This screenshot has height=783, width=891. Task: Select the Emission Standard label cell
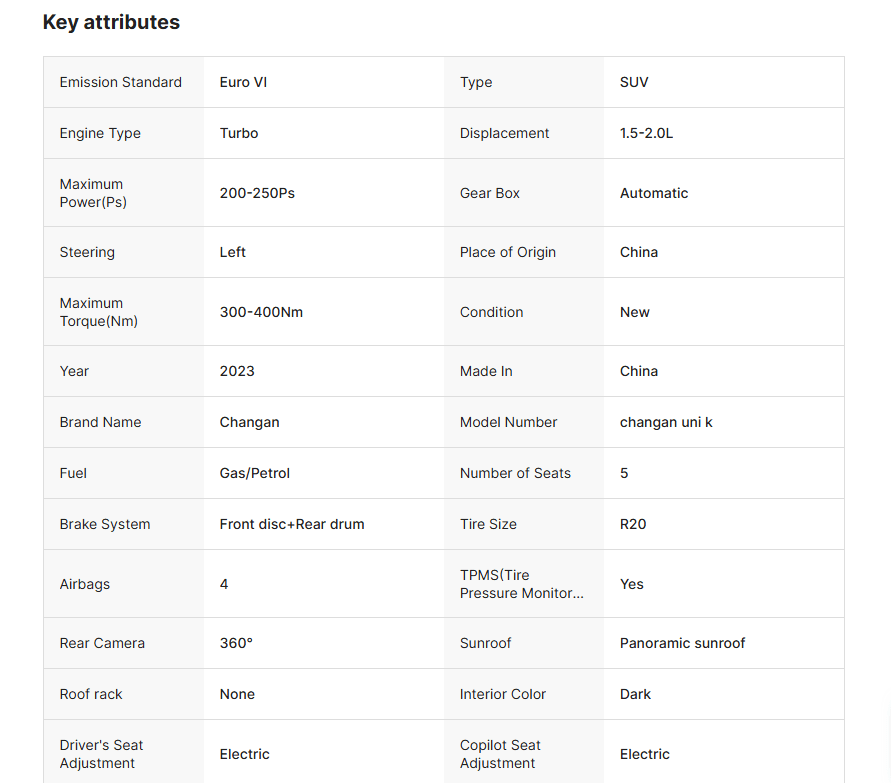tap(121, 82)
